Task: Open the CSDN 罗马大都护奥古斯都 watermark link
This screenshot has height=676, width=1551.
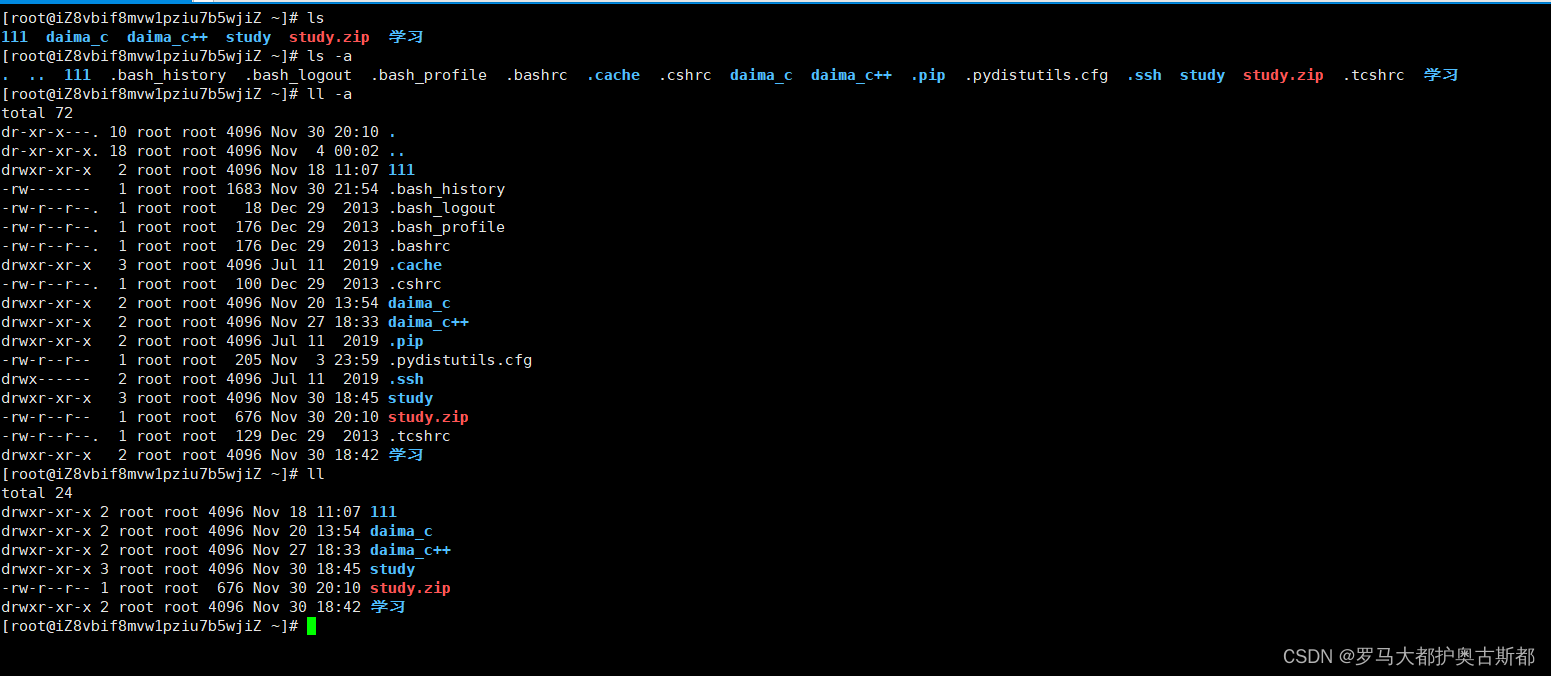Action: pyautogui.click(x=1407, y=656)
